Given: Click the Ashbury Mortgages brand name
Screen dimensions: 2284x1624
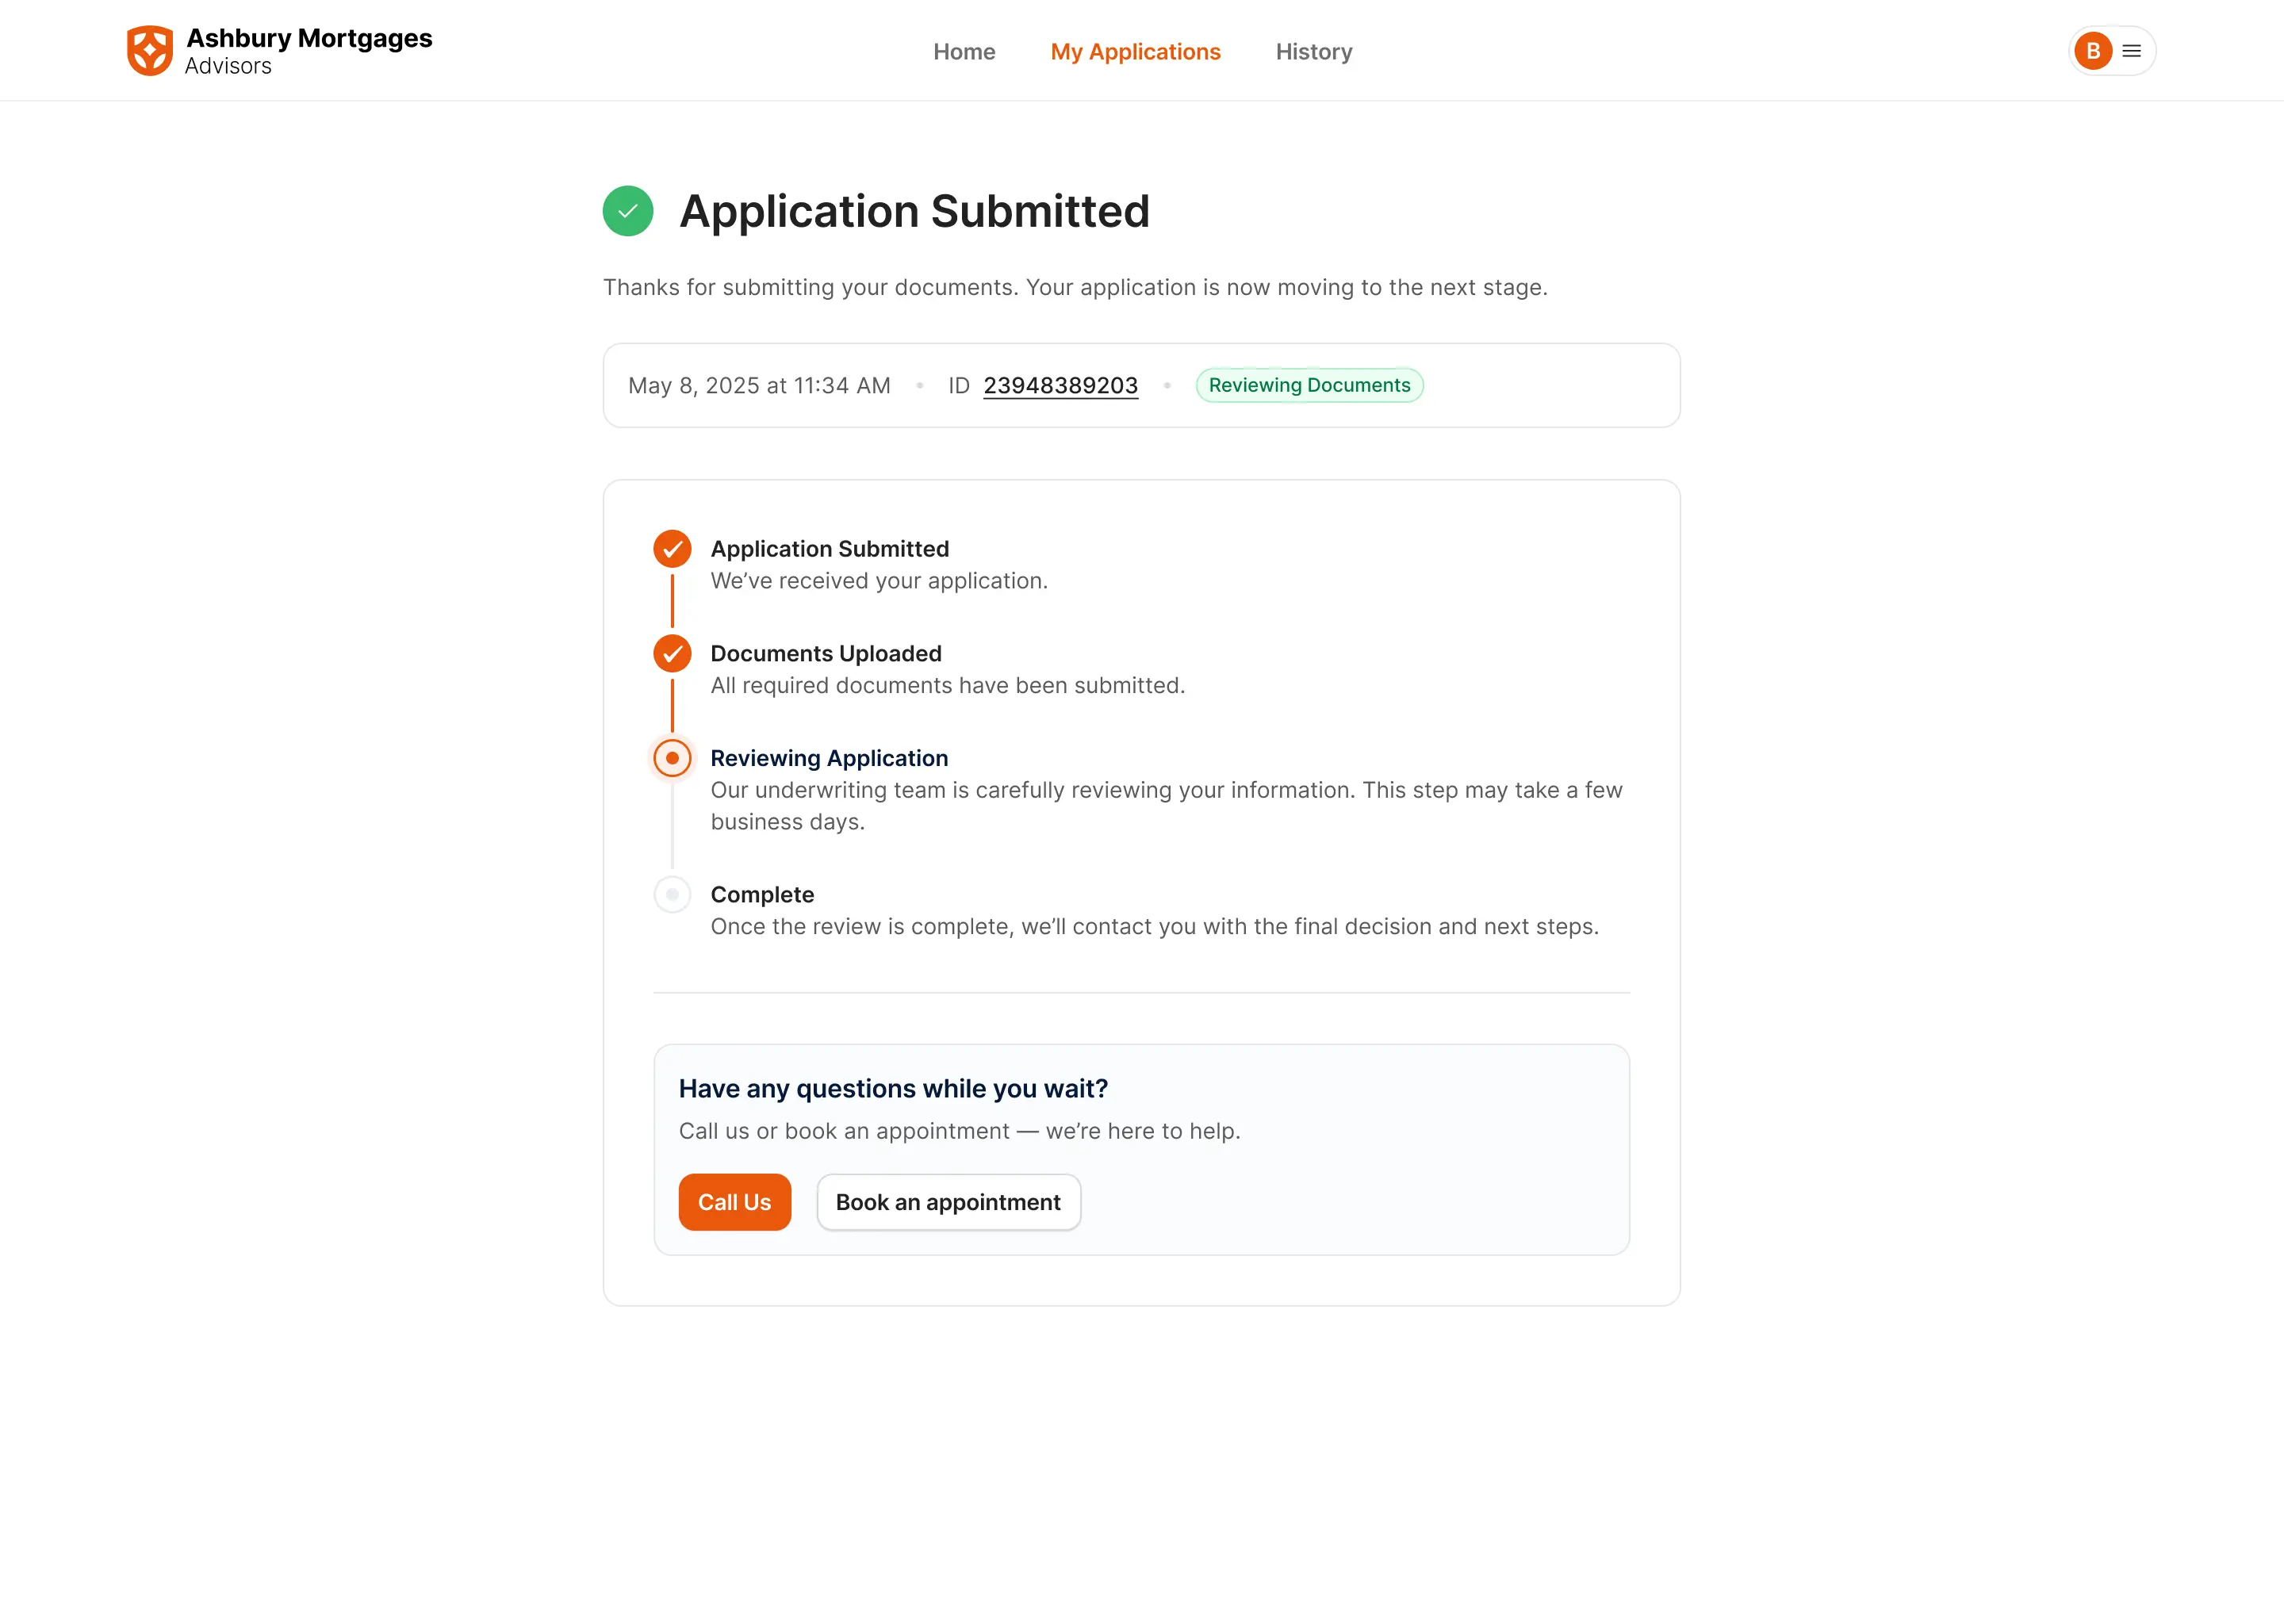Looking at the screenshot, I should pyautogui.click(x=309, y=38).
